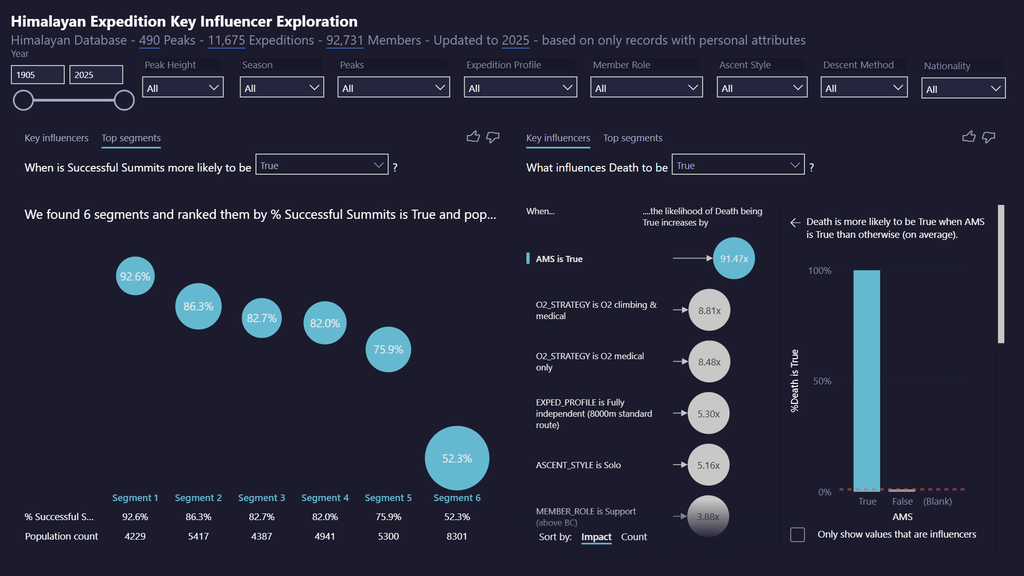Viewport: 1024px width, 576px height.
Task: Expand the Nationality dropdown
Action: [963, 88]
